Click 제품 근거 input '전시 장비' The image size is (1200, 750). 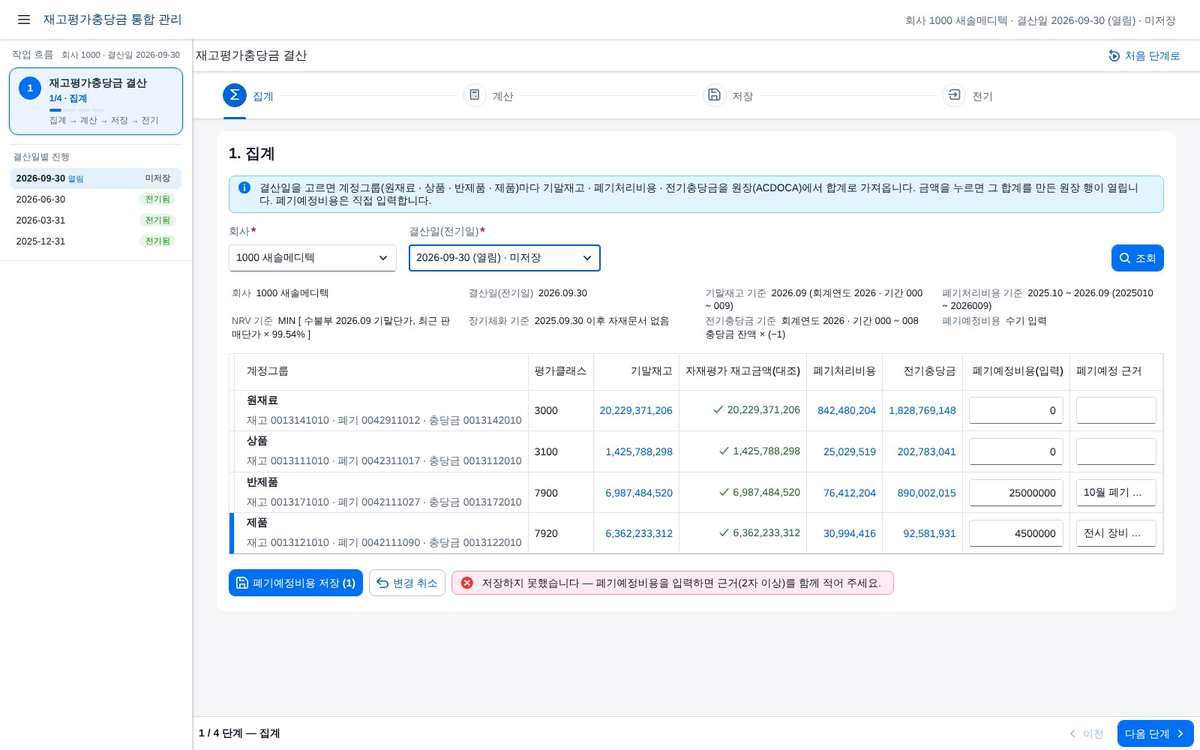(1116, 533)
